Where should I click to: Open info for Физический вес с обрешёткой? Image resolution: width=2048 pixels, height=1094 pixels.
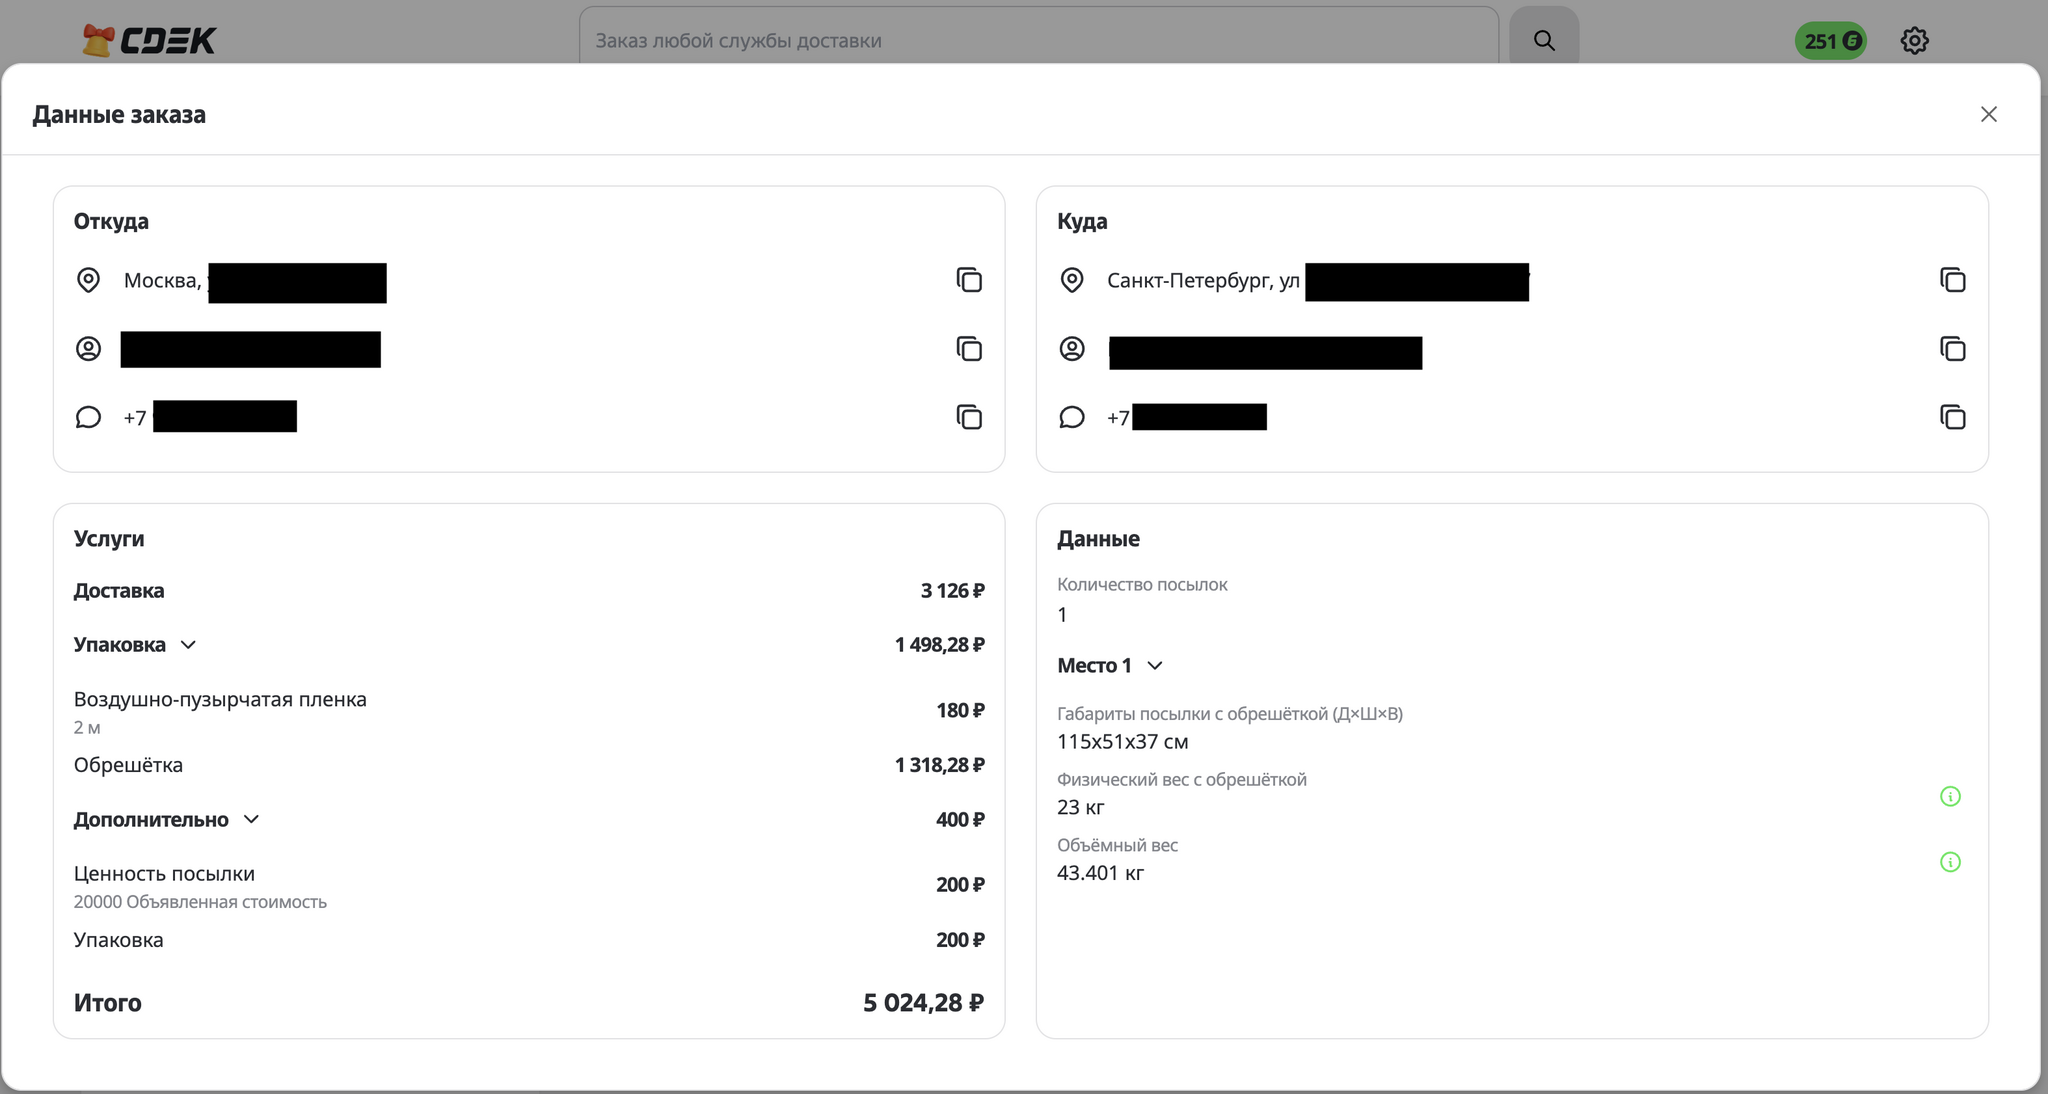1950,796
